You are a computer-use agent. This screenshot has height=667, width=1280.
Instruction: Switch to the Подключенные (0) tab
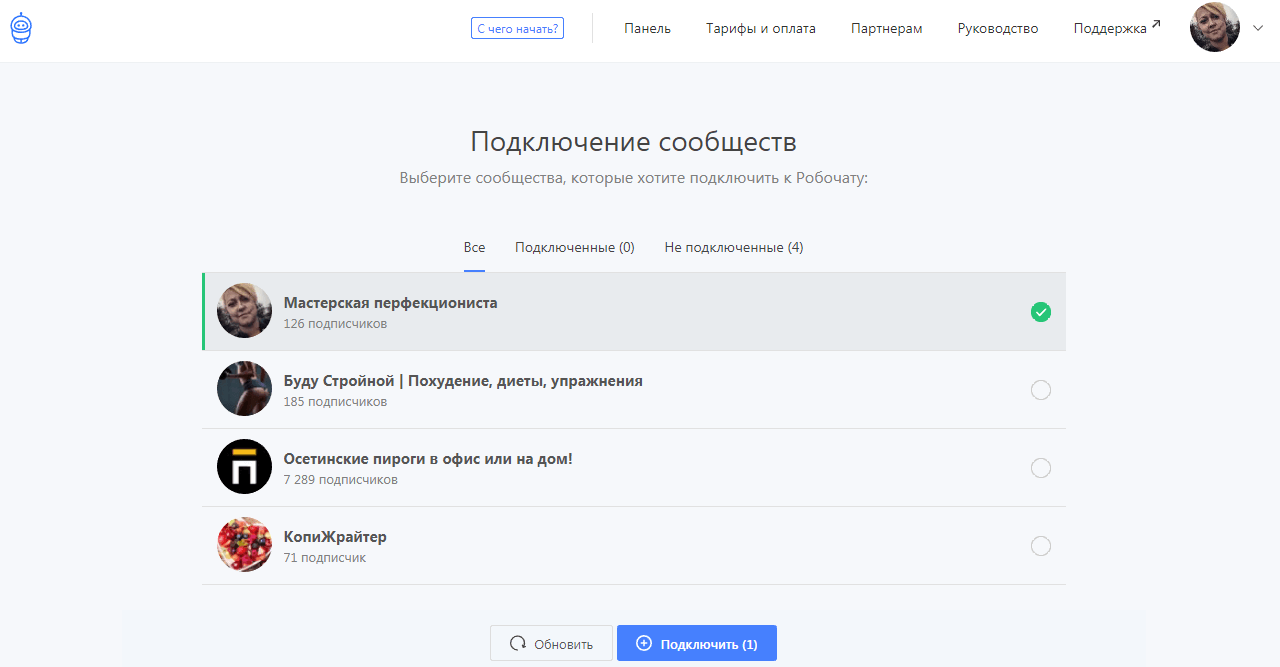(x=575, y=247)
